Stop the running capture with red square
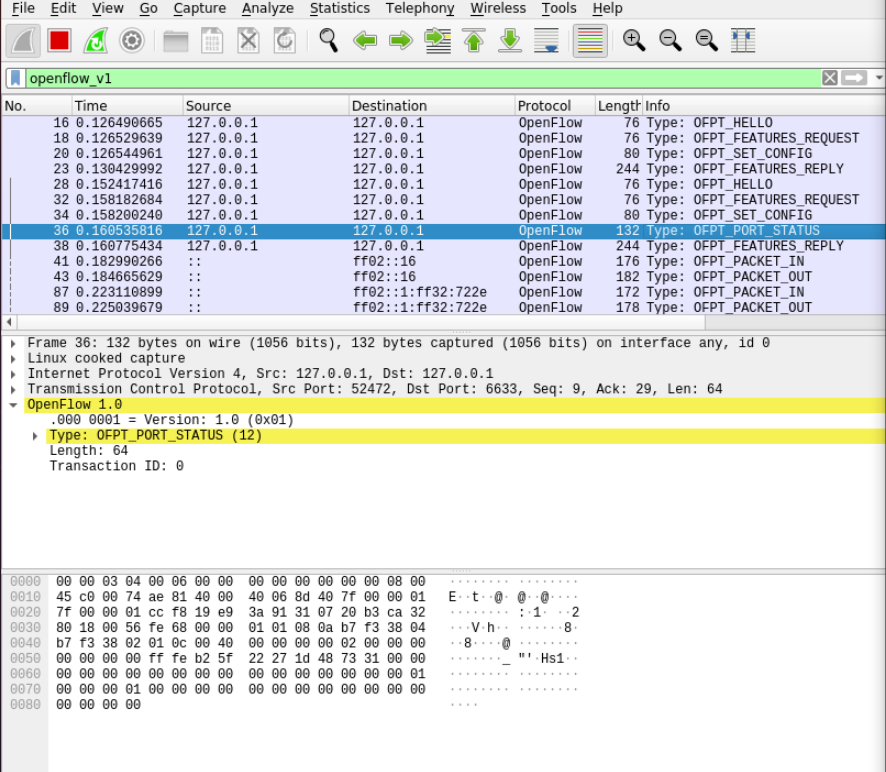 [59, 41]
